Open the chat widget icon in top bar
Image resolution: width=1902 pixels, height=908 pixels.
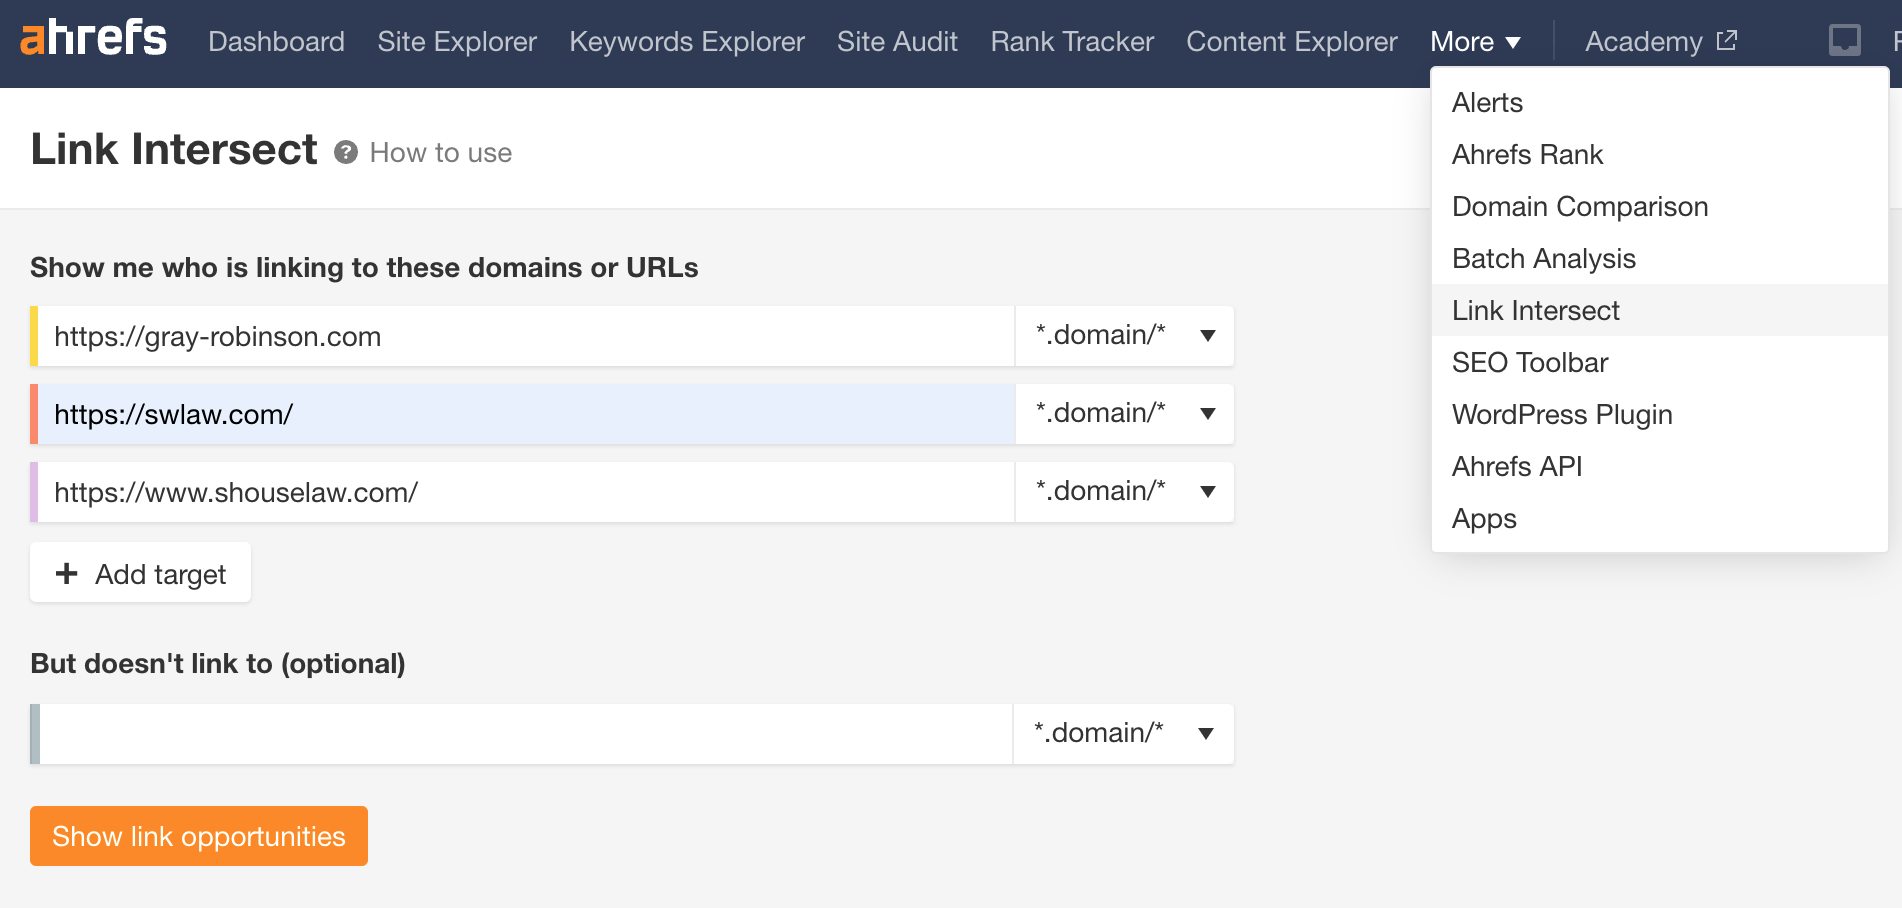(x=1843, y=41)
